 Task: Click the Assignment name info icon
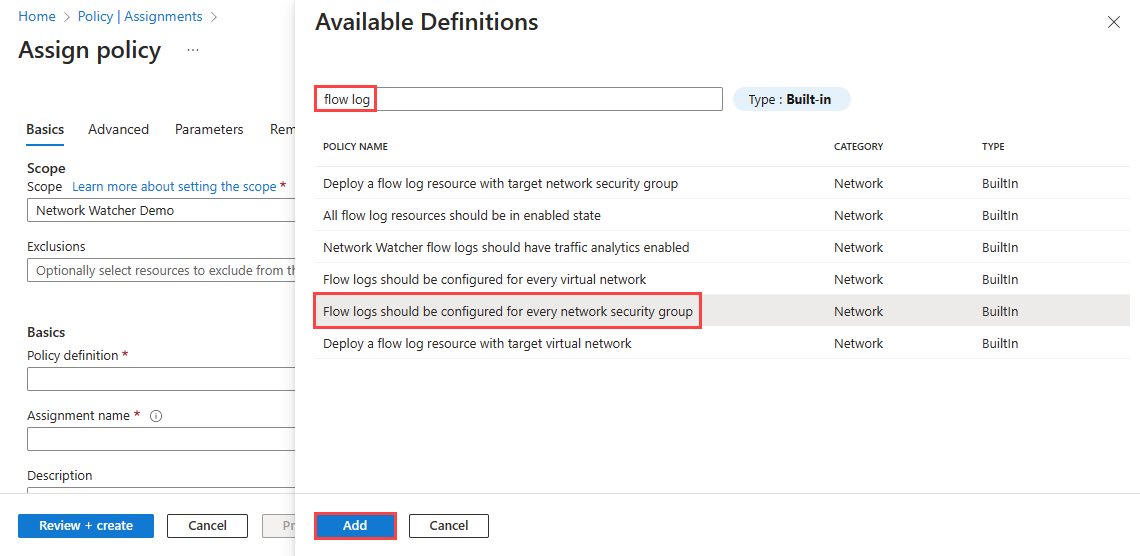click(156, 416)
